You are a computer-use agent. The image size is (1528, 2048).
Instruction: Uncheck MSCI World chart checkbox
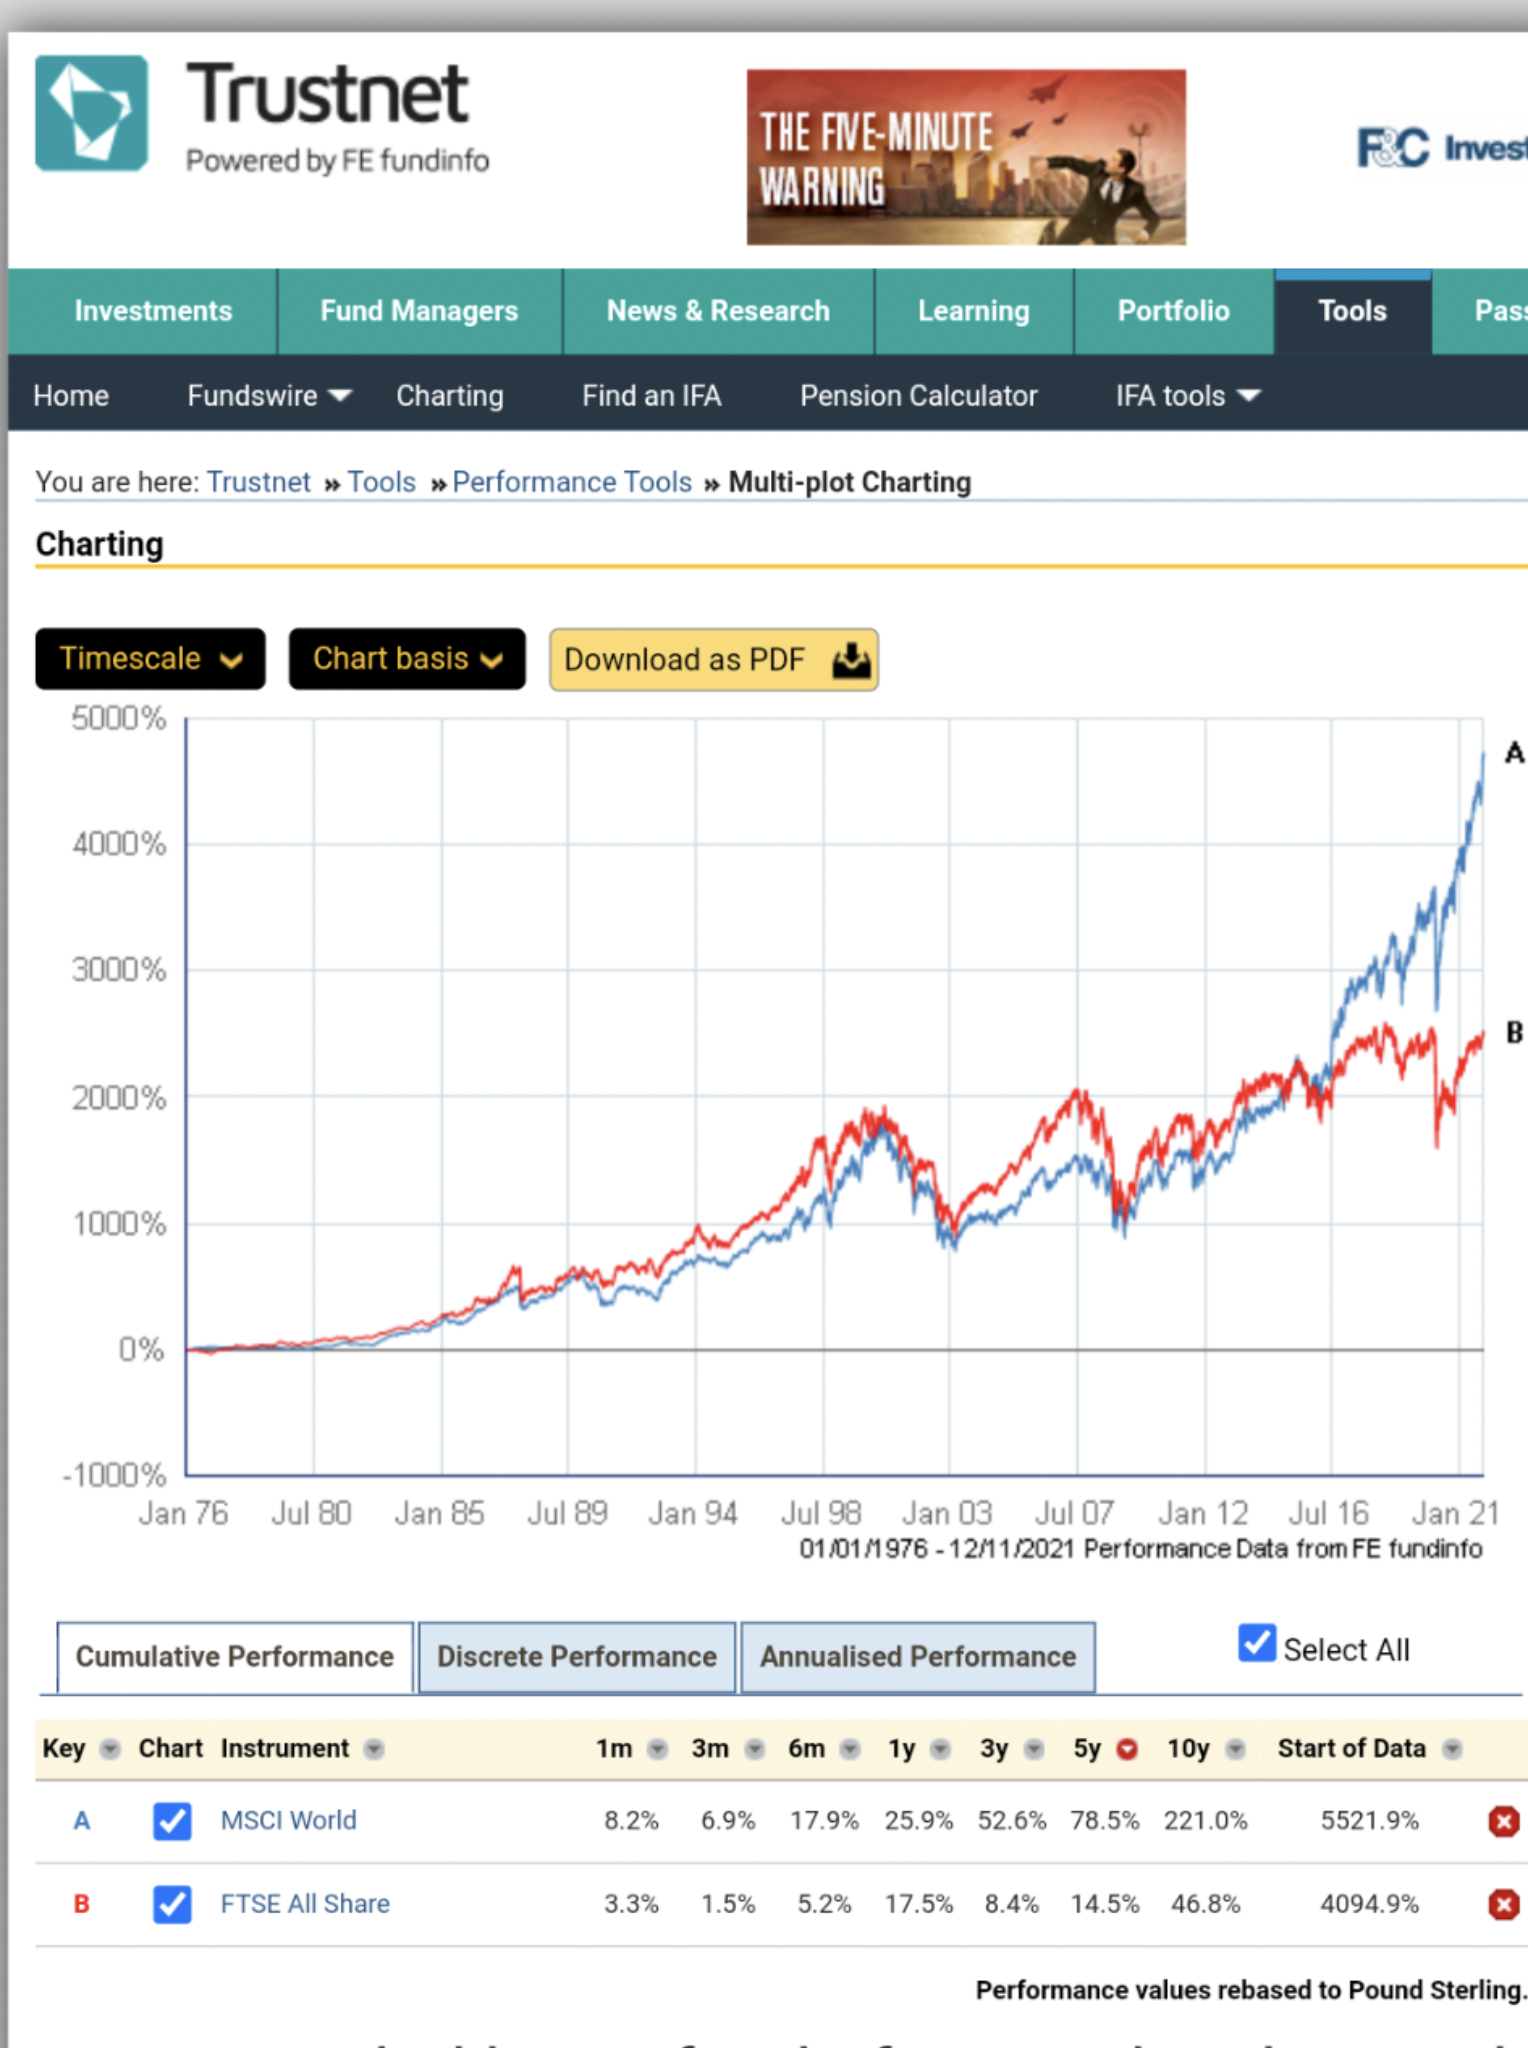(172, 1821)
